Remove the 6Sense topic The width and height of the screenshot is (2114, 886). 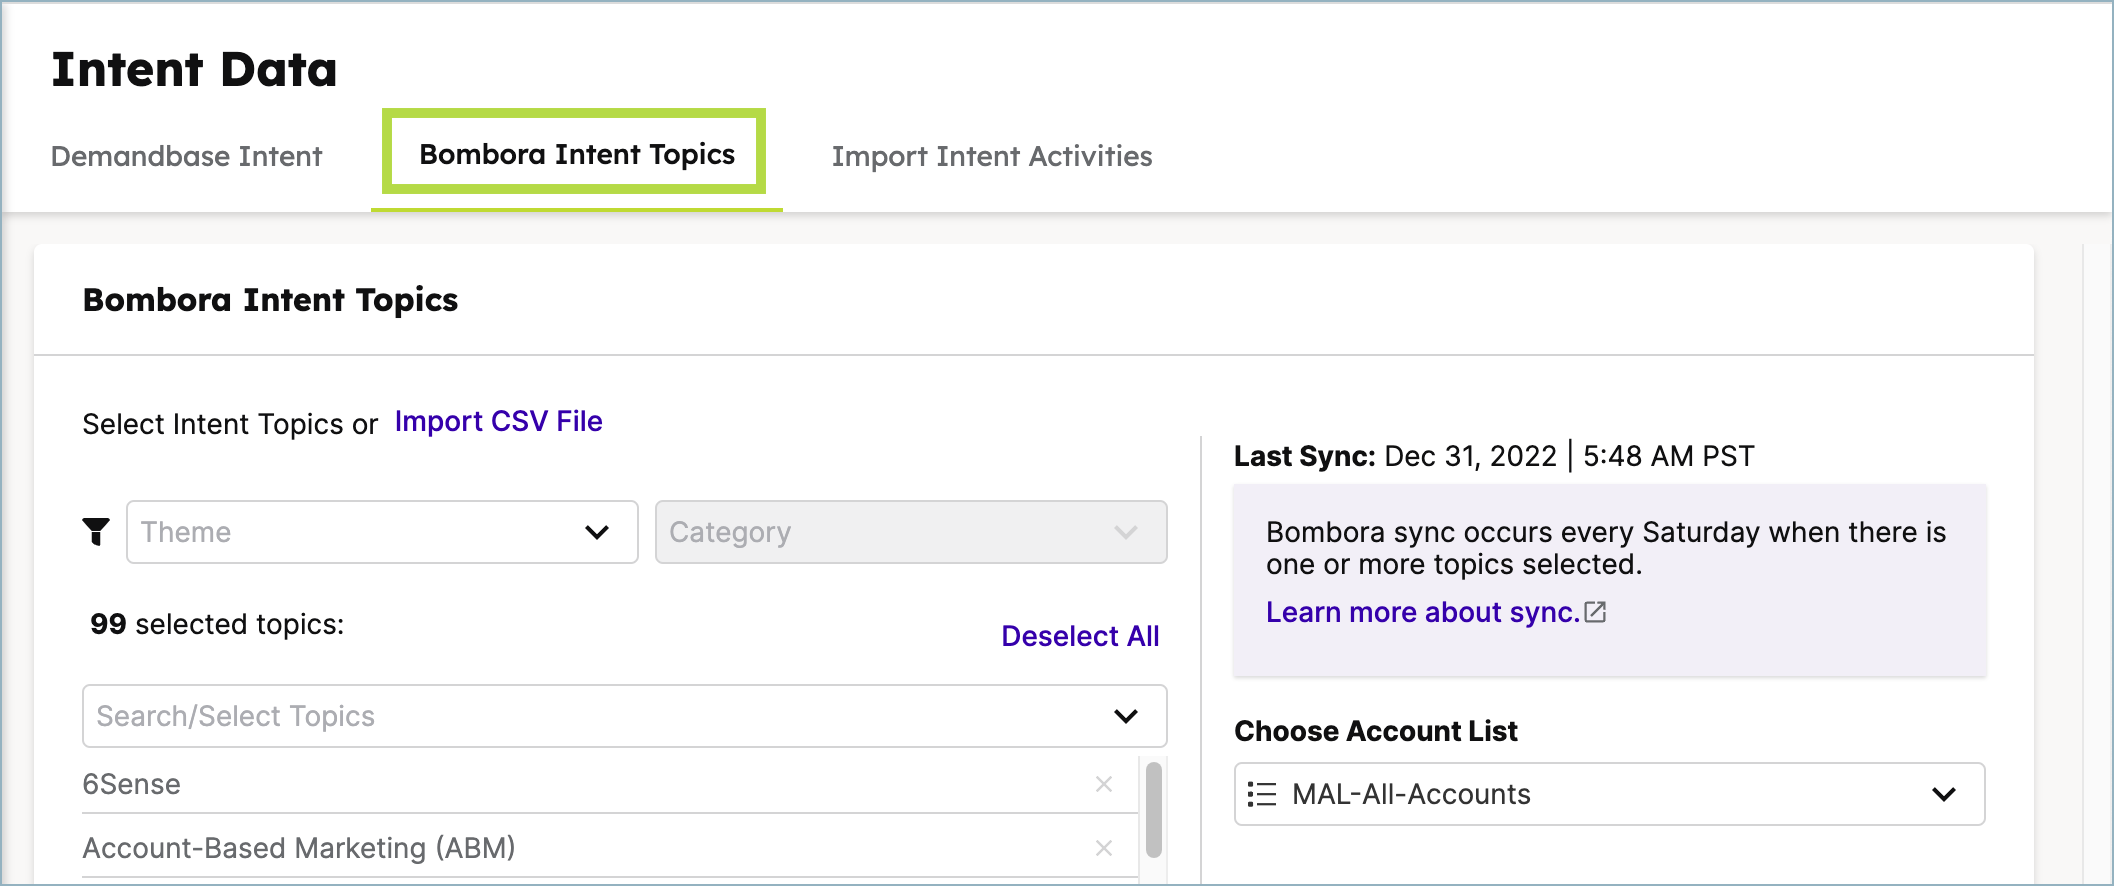1104,784
